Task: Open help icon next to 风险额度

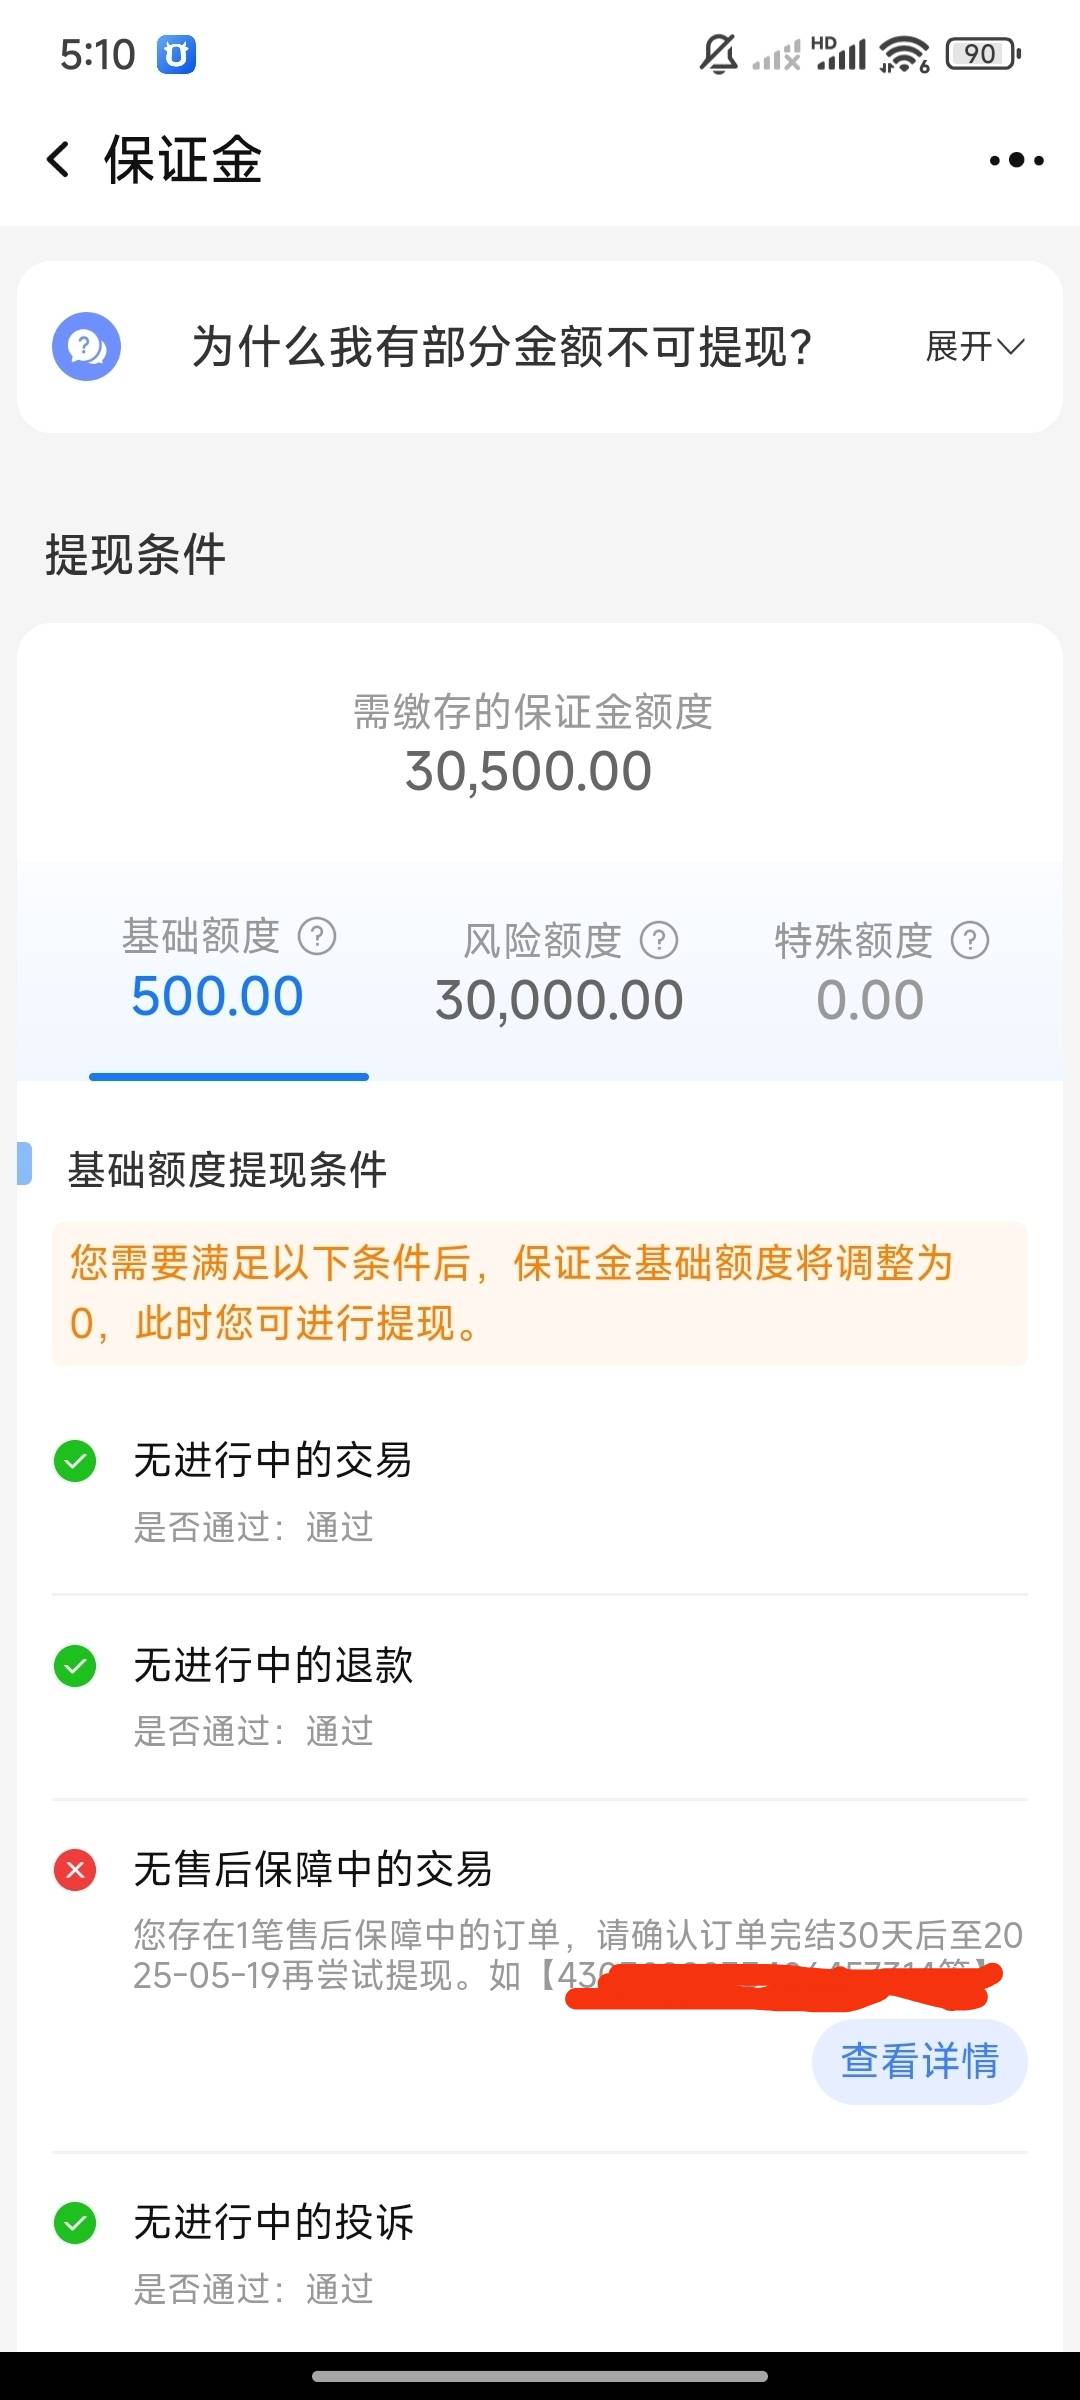Action: click(x=659, y=940)
